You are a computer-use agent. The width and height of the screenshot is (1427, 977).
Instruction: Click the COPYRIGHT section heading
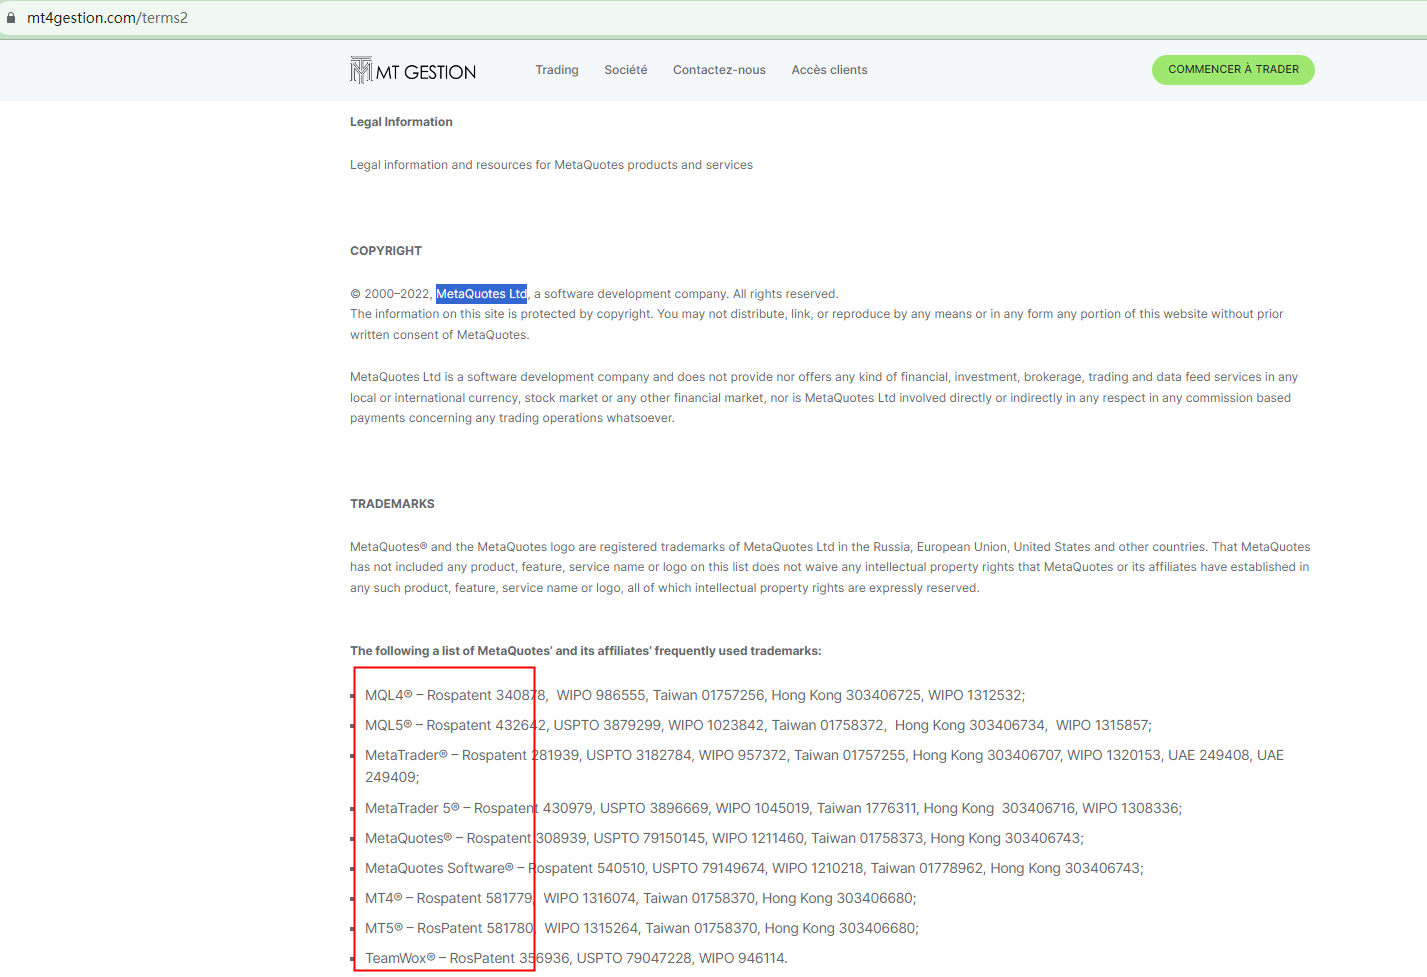tap(386, 251)
